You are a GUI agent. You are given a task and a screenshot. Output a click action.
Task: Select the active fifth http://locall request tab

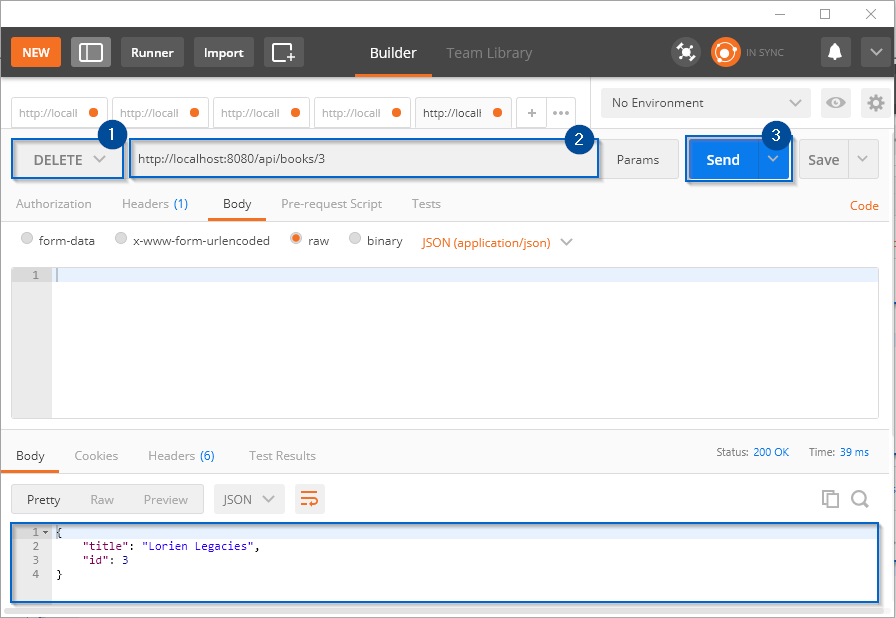[463, 113]
